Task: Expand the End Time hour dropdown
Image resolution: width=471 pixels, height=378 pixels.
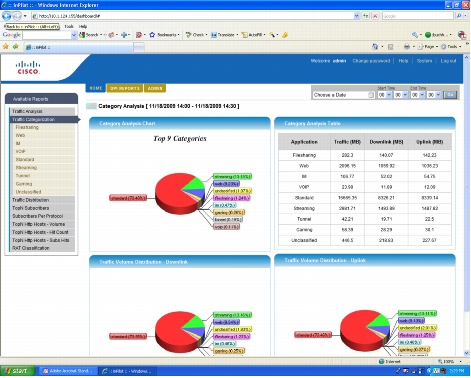Action: pos(422,95)
